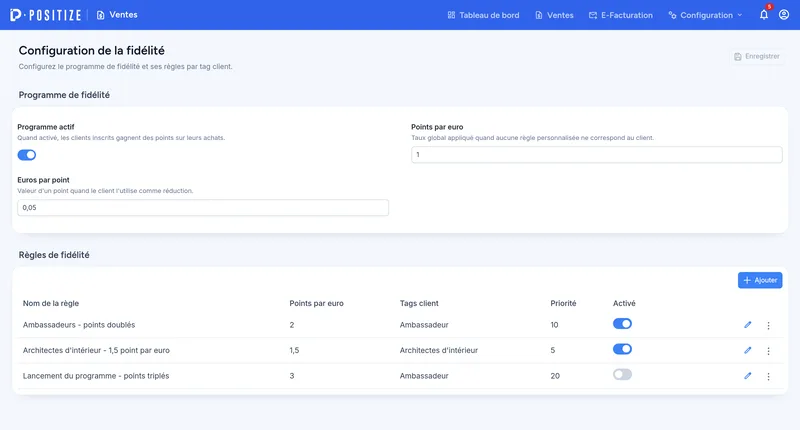Enable the Lancement du programme rule
The width and height of the screenshot is (800, 430).
pos(622,375)
